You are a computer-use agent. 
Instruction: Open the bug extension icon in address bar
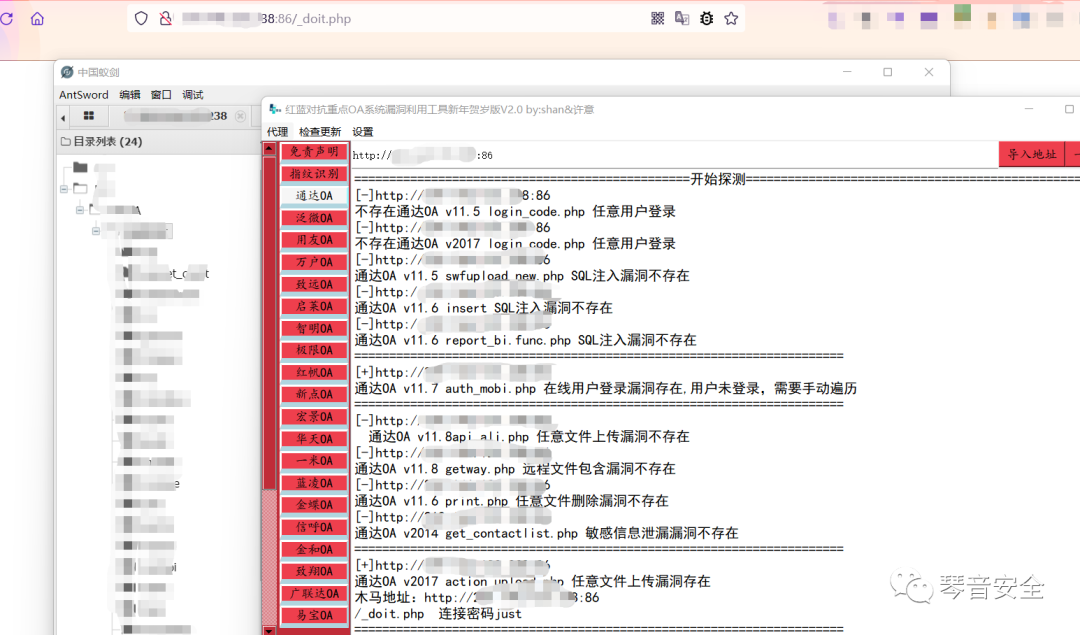707,19
